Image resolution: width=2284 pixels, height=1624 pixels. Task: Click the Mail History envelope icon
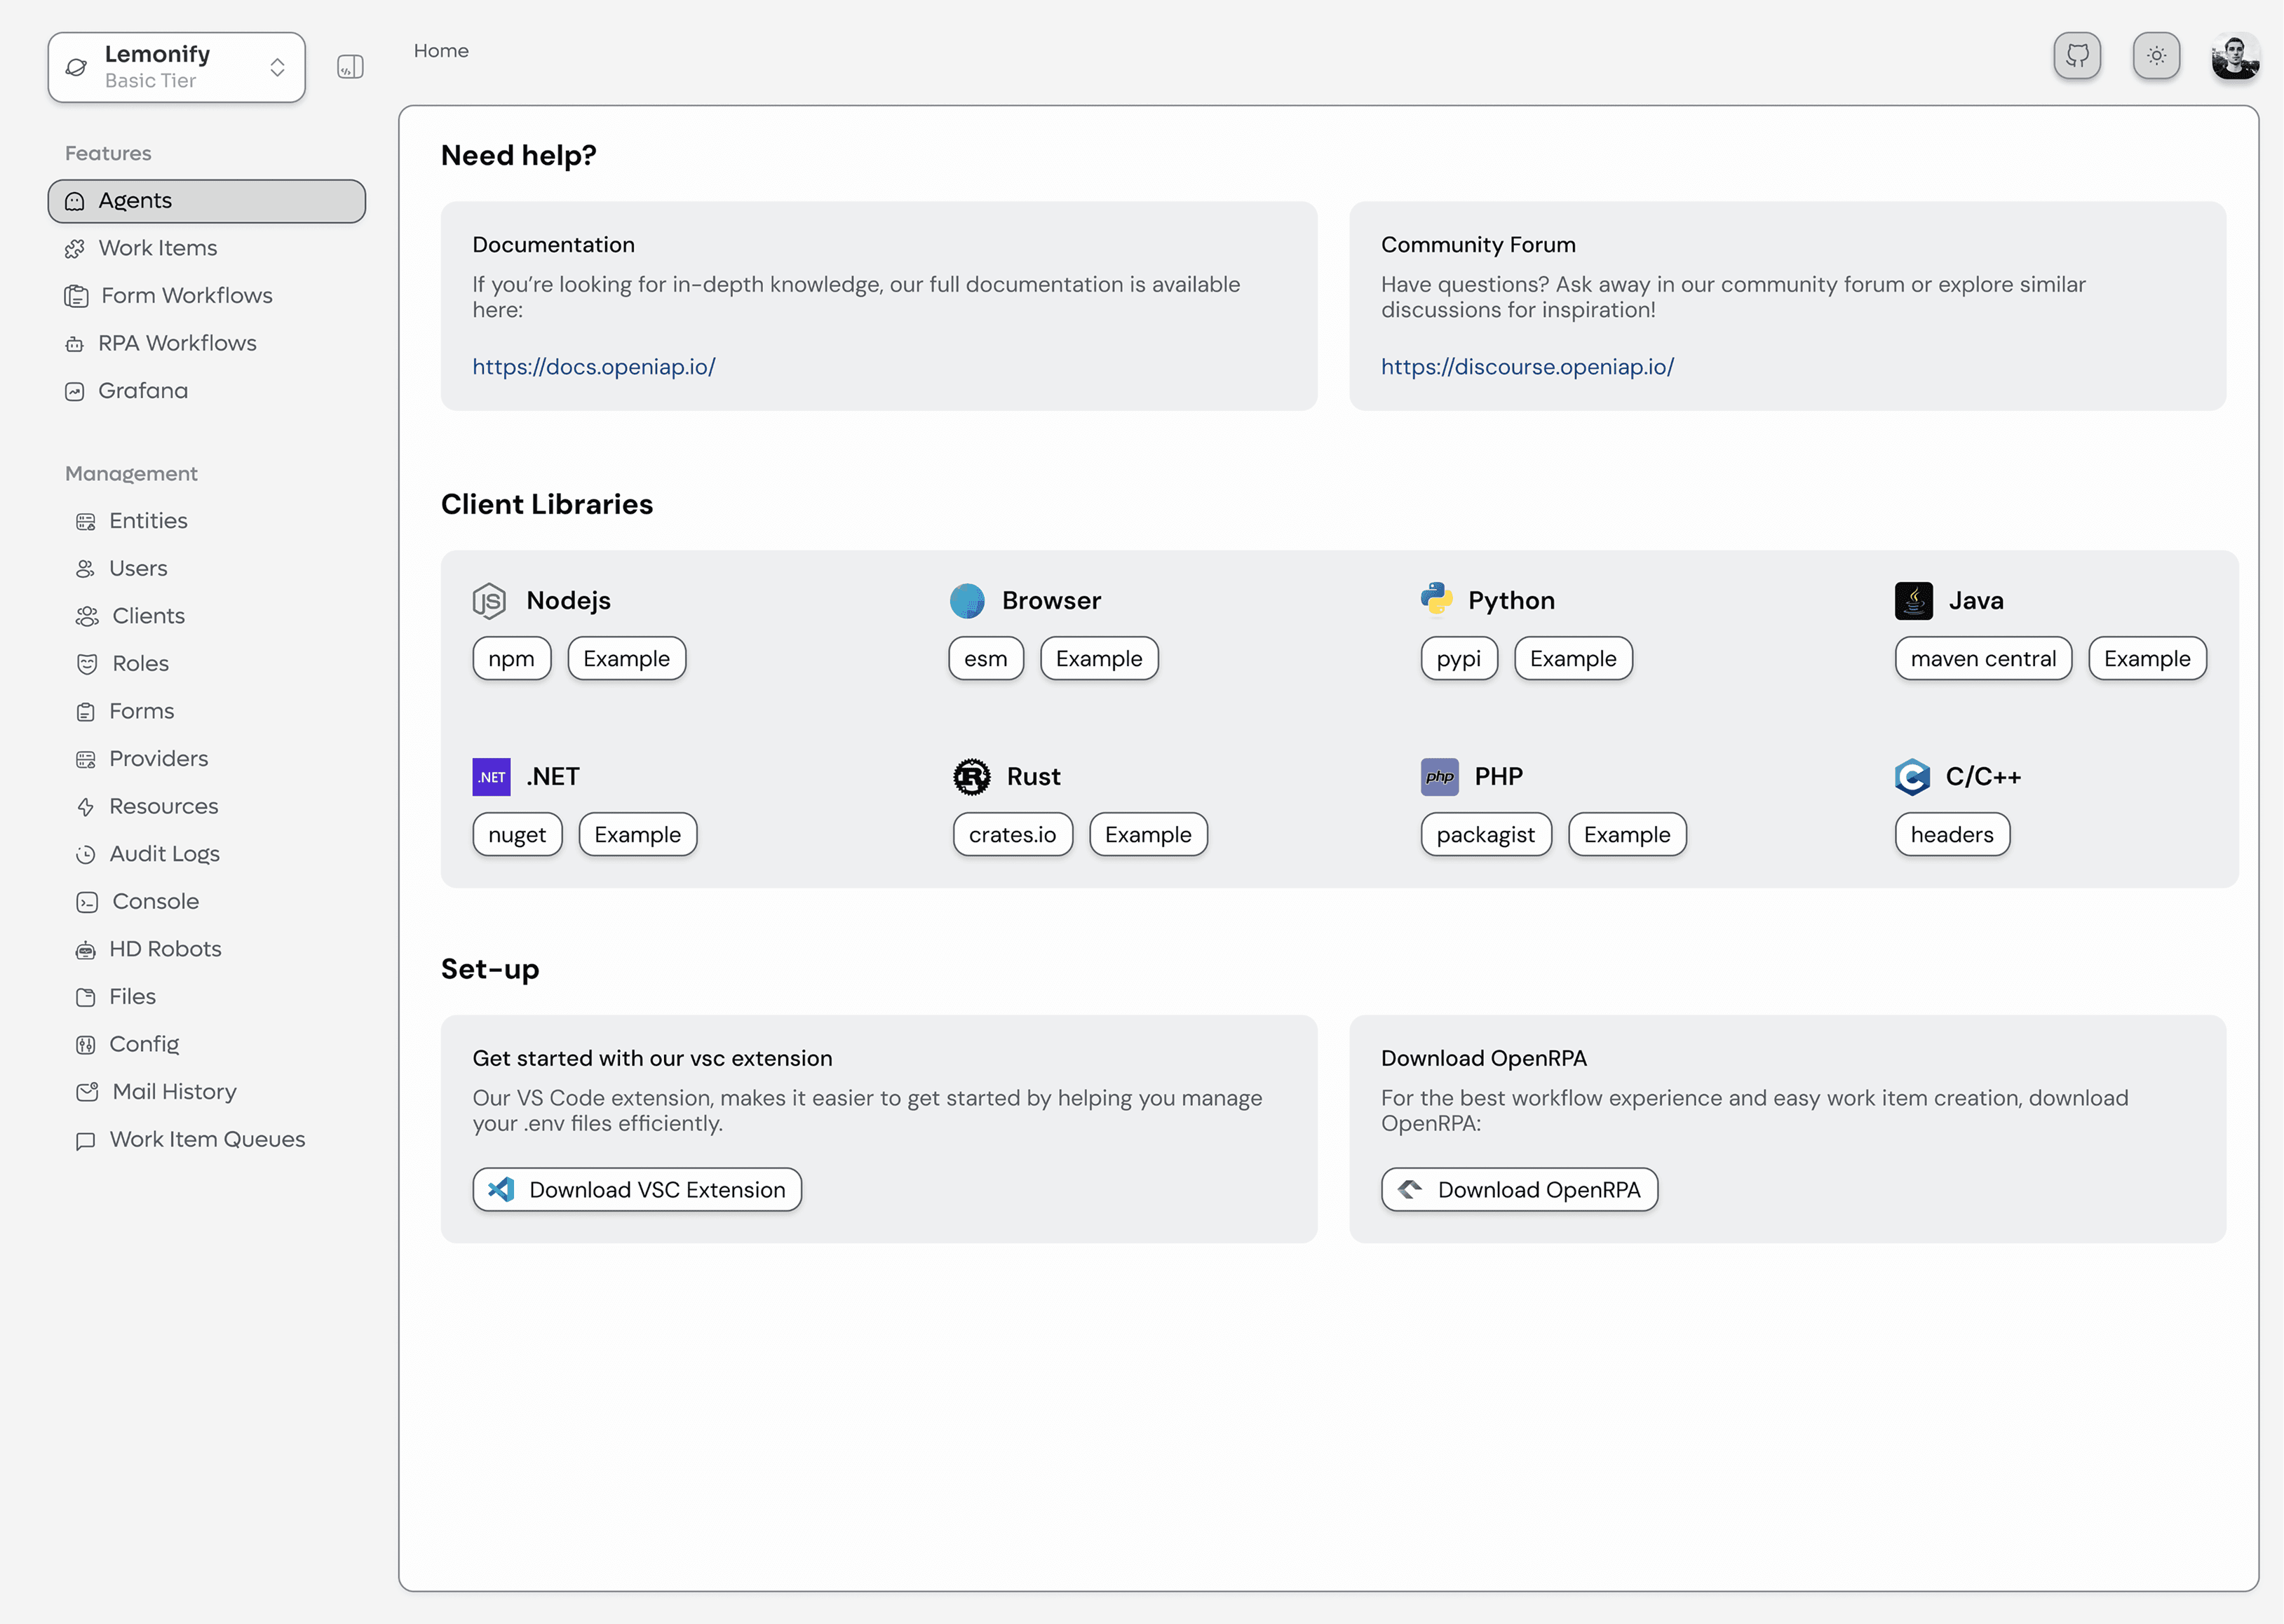point(87,1092)
